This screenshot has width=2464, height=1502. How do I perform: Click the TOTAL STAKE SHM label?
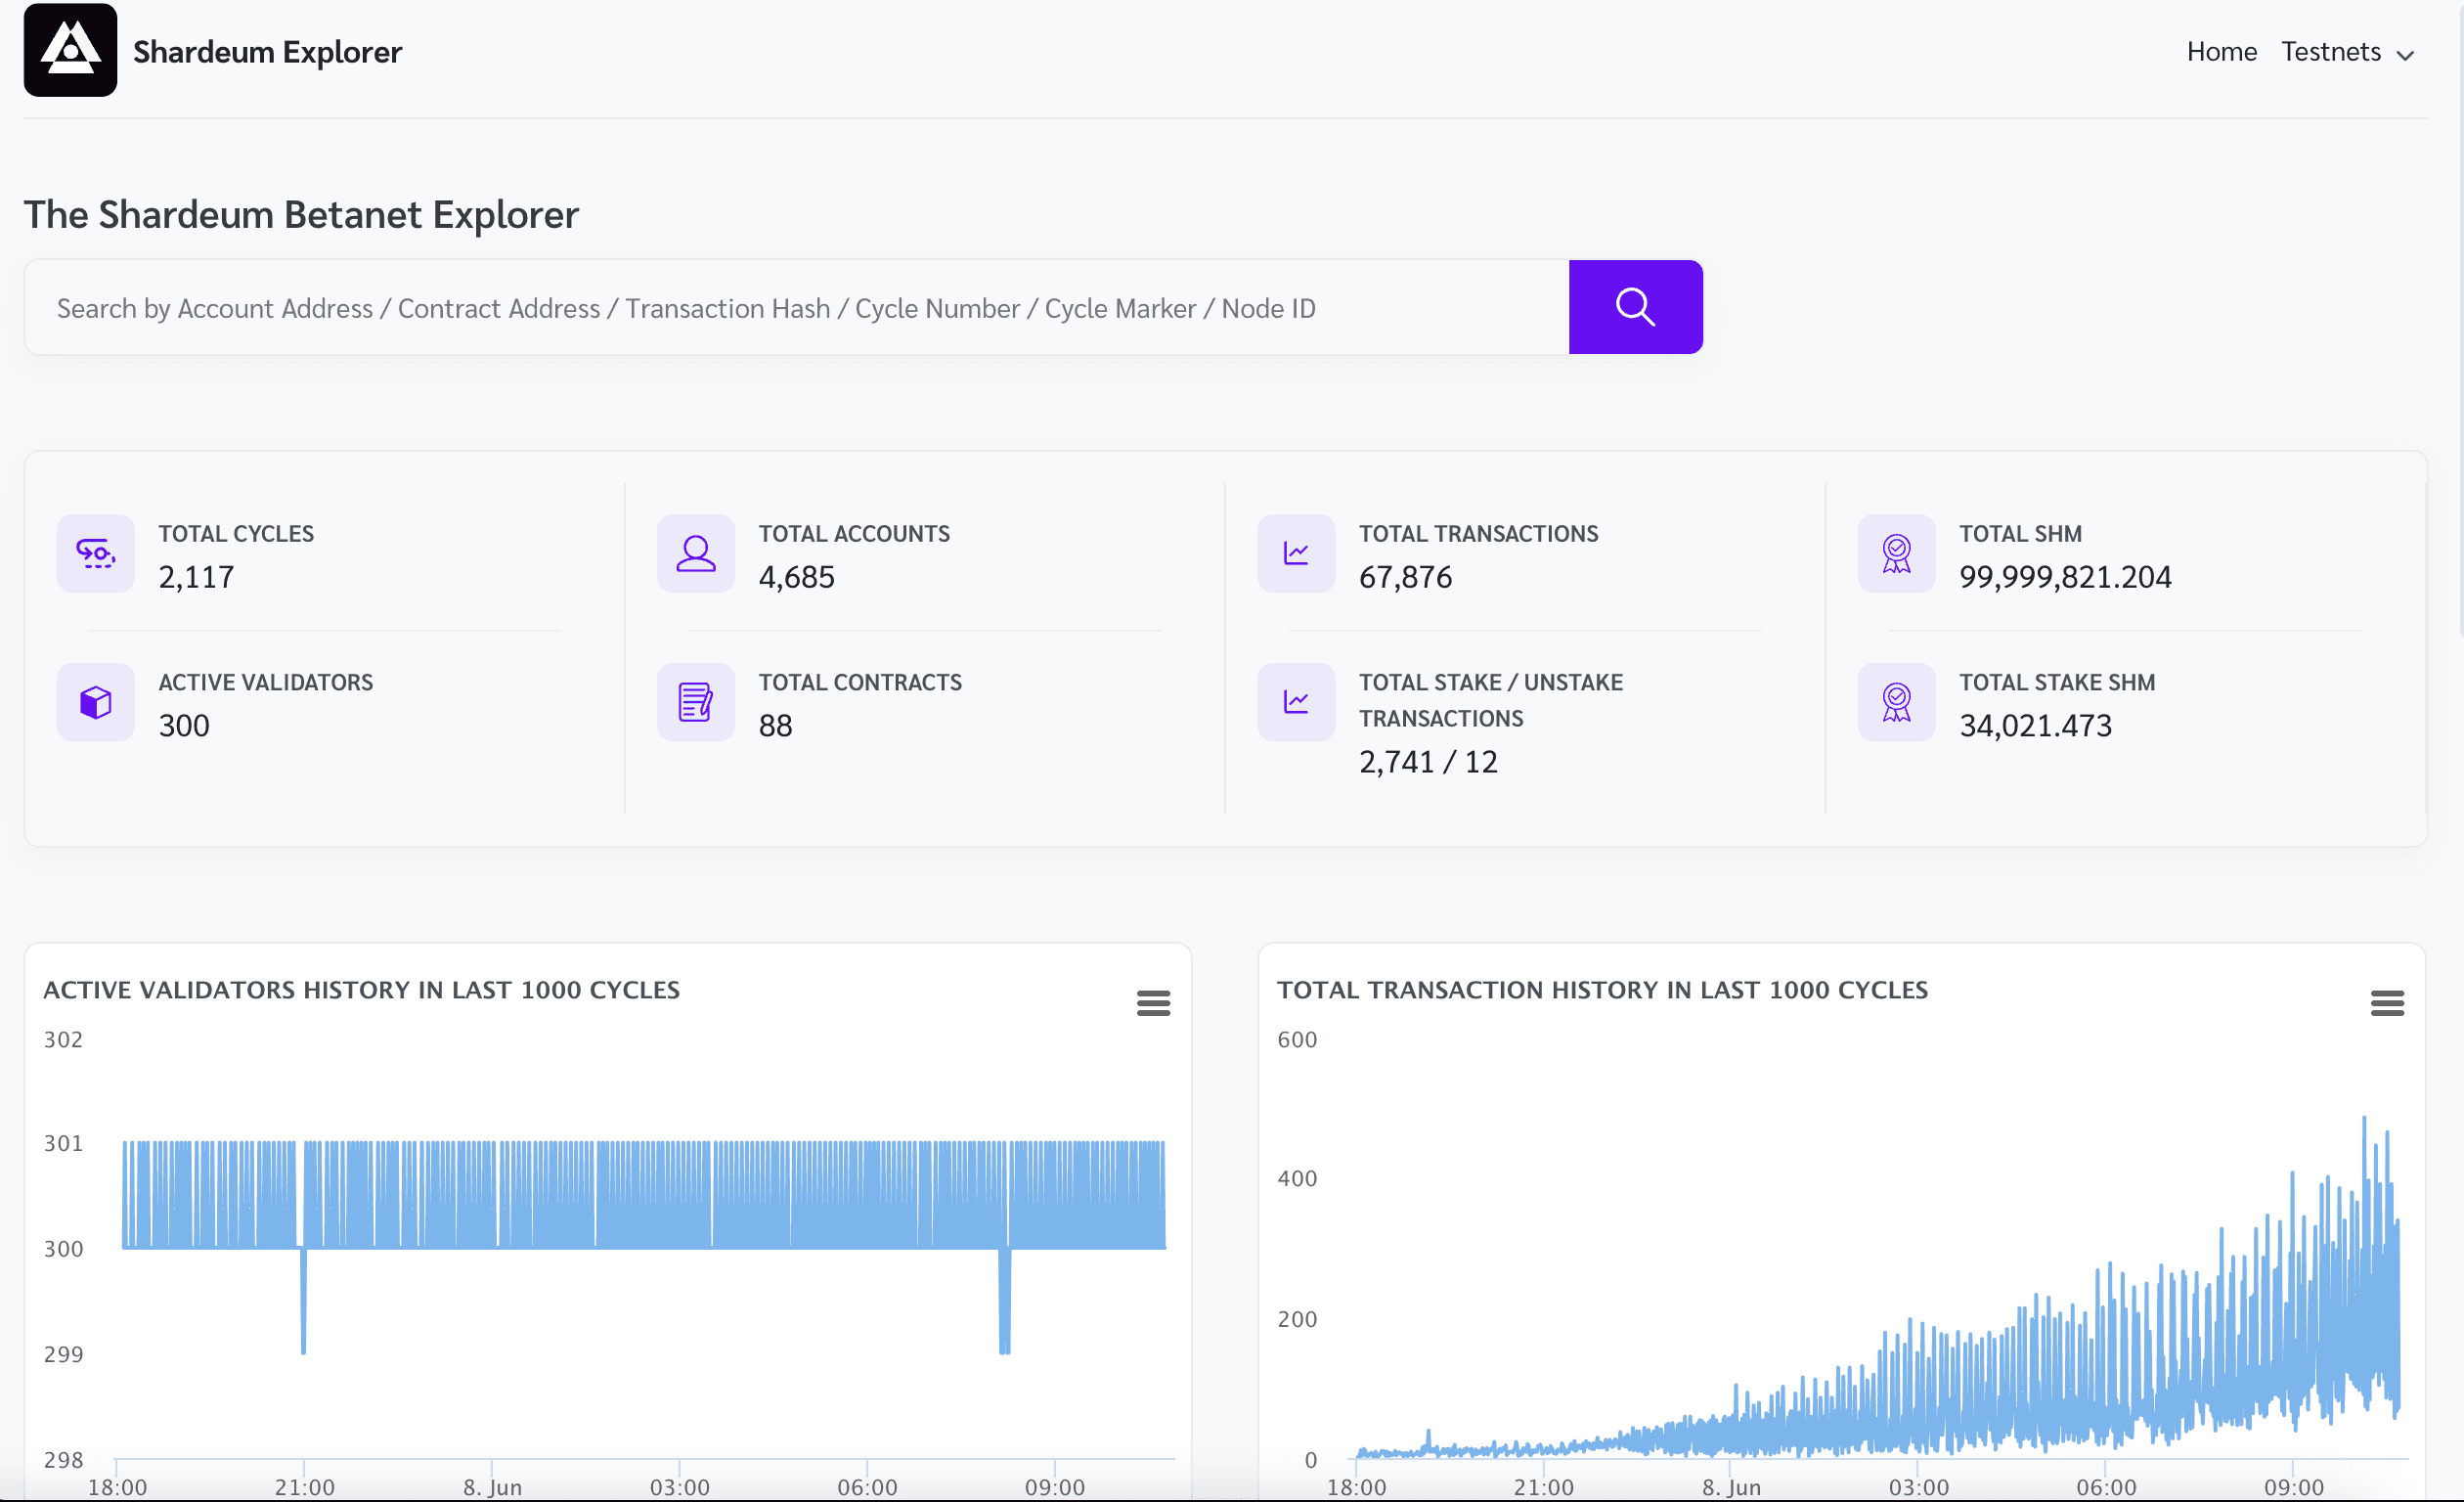coord(2057,682)
